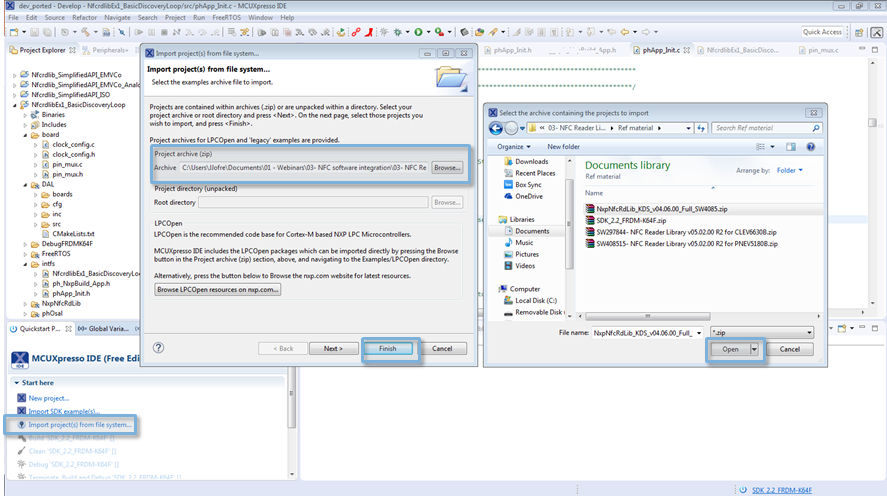
Task: Open the FreeRTOS menu in menu bar
Action: (x=226, y=18)
